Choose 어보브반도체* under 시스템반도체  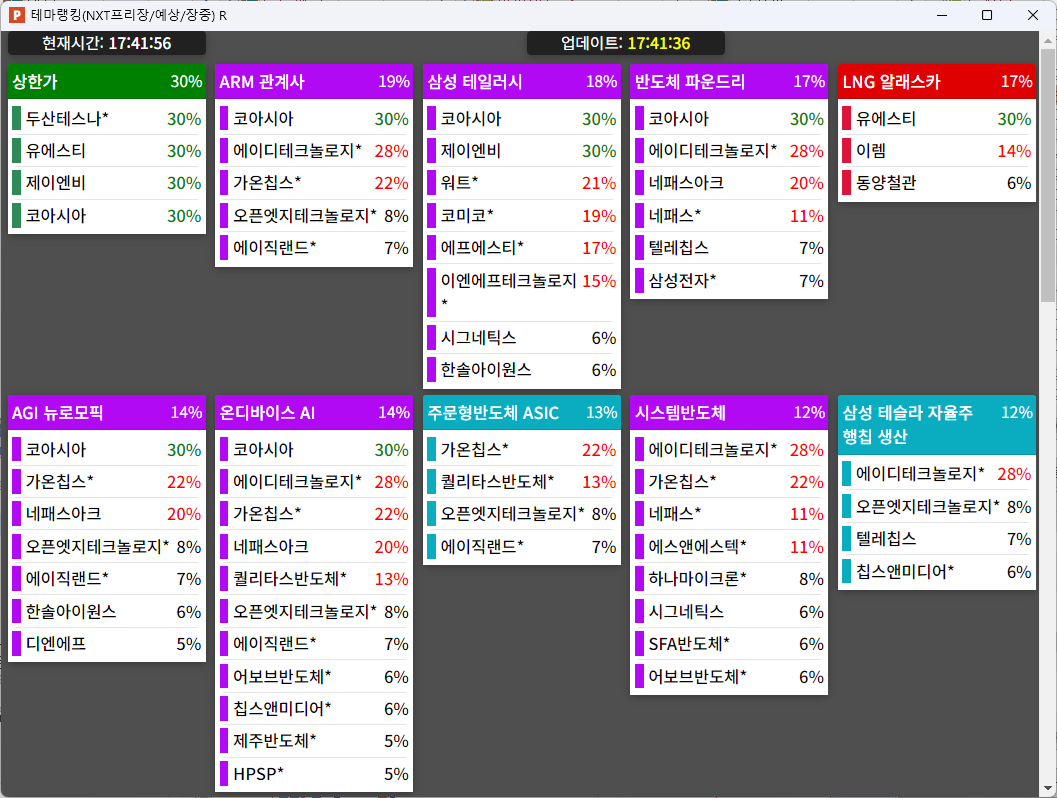(x=729, y=677)
